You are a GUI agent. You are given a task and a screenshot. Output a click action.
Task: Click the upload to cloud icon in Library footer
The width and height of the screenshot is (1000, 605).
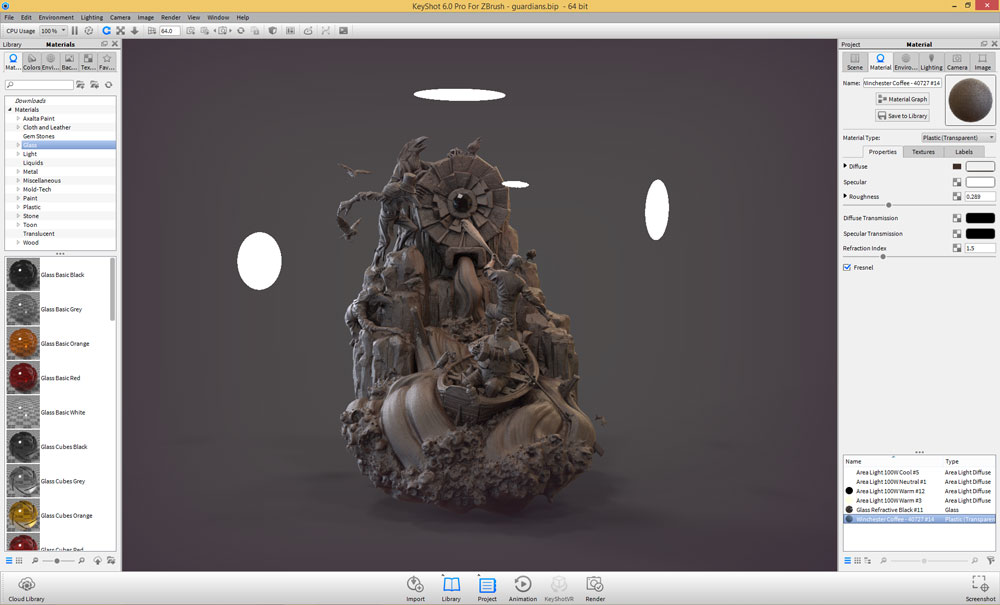97,560
